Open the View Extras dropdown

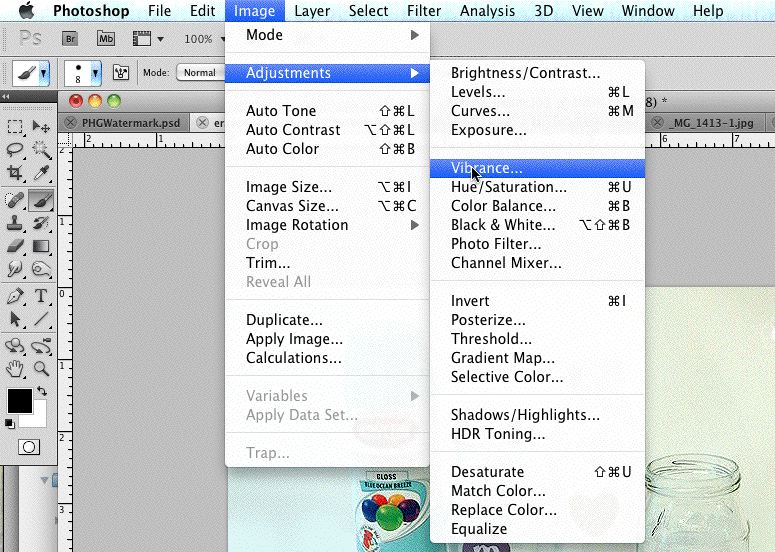coord(147,39)
